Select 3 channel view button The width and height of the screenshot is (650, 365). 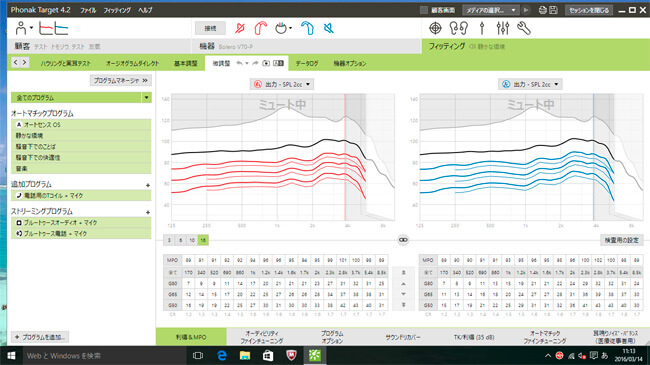(169, 240)
